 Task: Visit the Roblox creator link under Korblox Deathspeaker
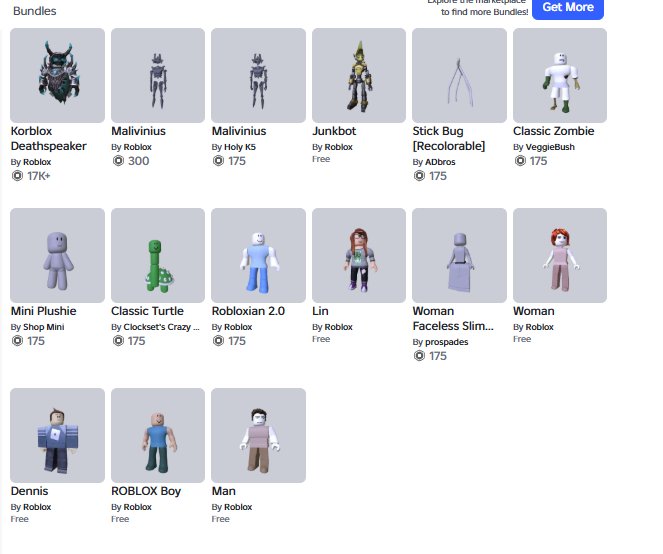click(37, 162)
